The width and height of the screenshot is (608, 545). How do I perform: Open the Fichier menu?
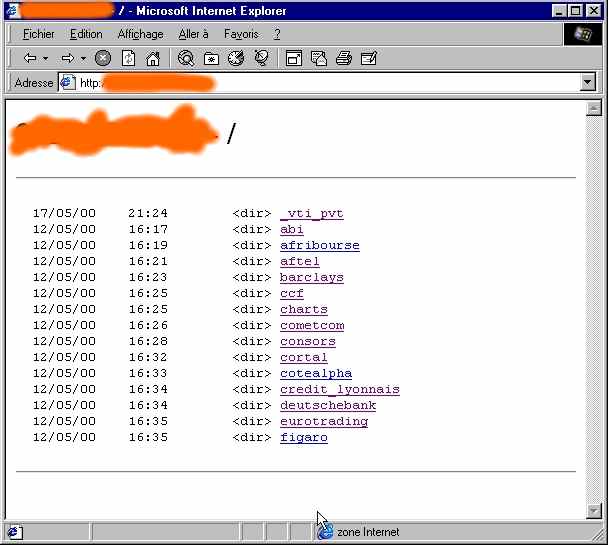pos(38,34)
